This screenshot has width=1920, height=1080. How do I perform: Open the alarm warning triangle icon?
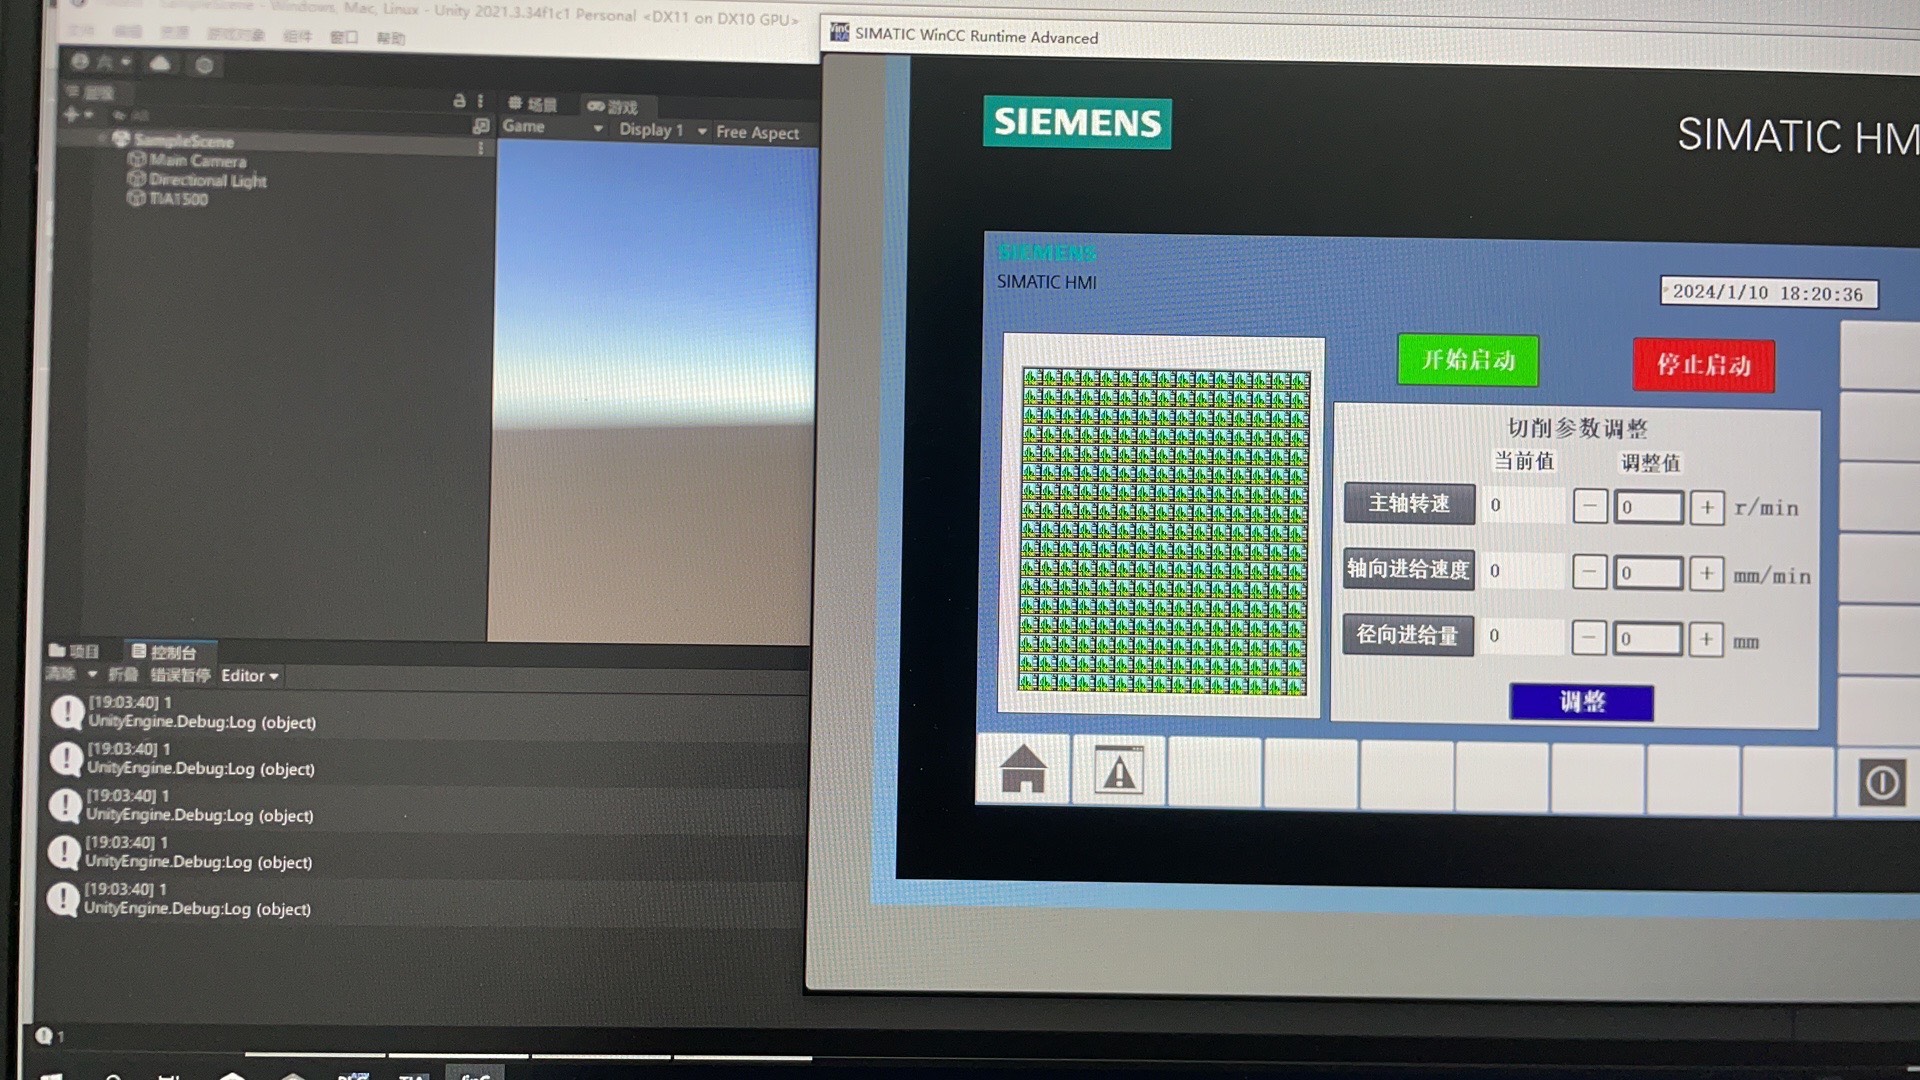coord(1118,772)
